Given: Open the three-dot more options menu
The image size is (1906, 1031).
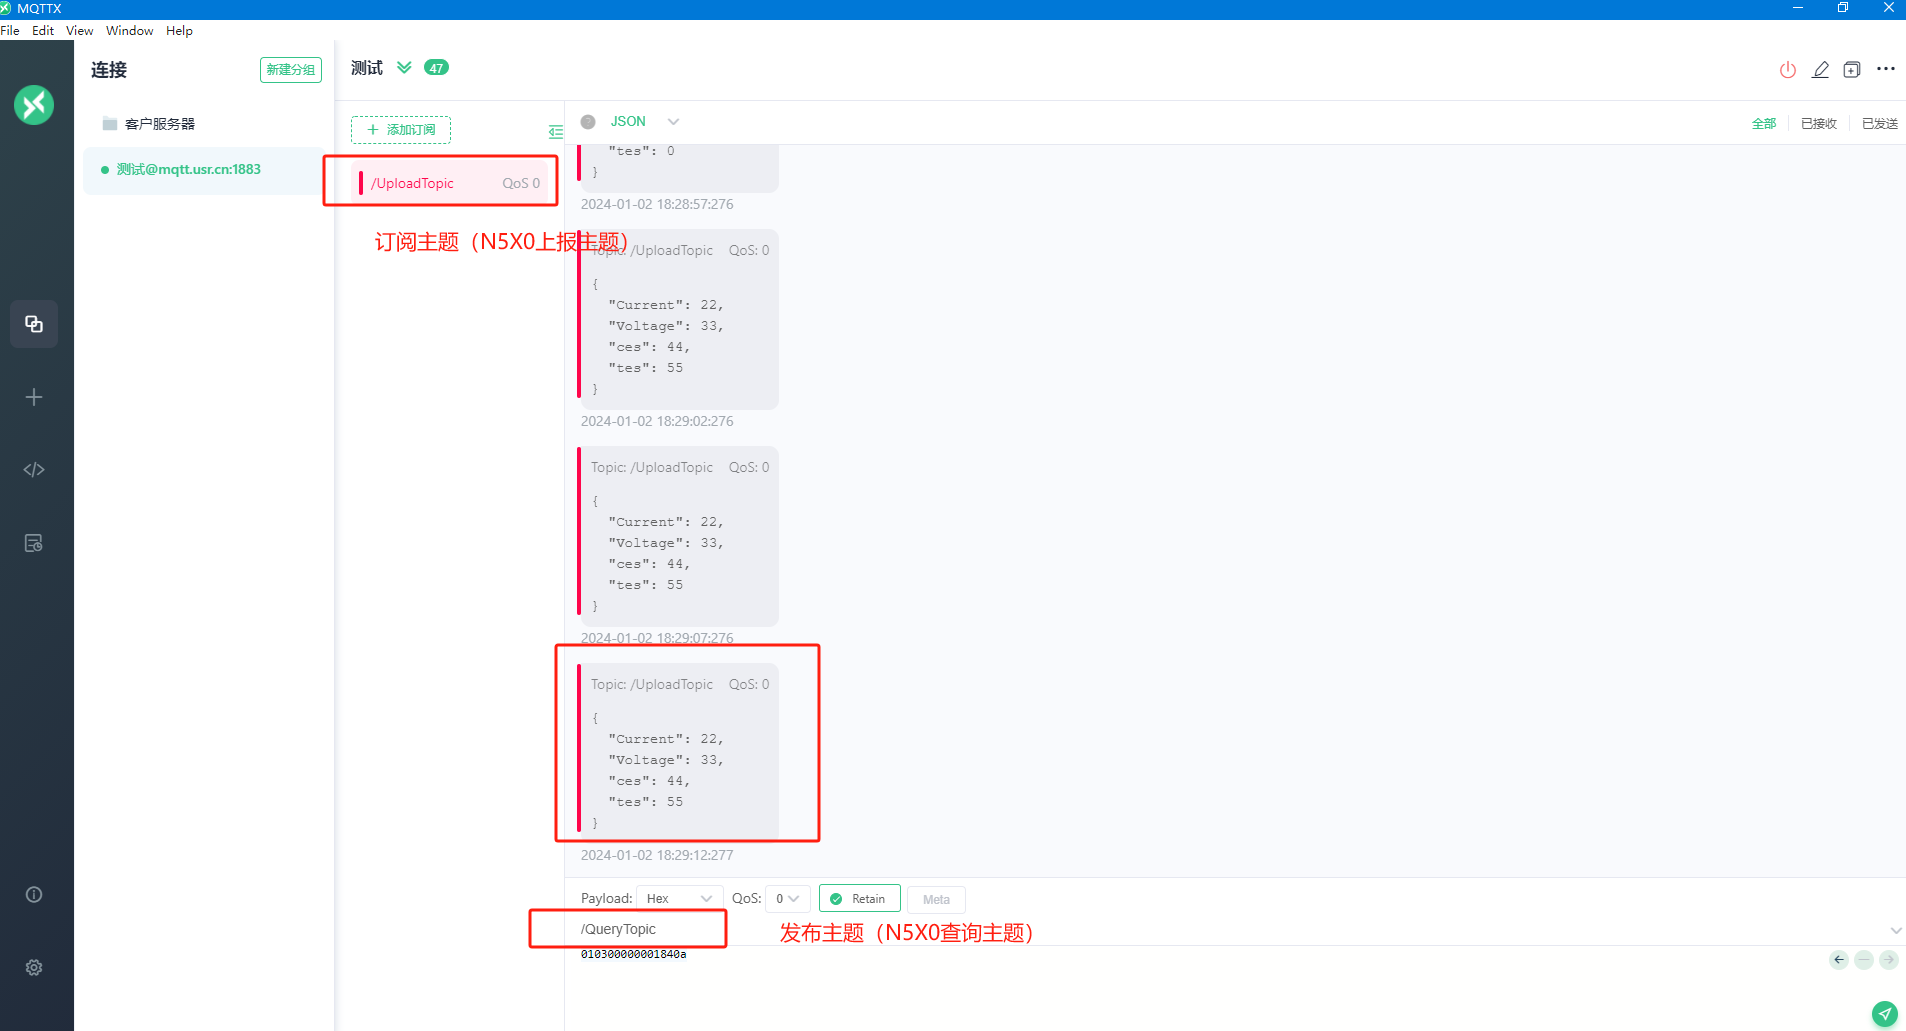Looking at the screenshot, I should tap(1886, 69).
